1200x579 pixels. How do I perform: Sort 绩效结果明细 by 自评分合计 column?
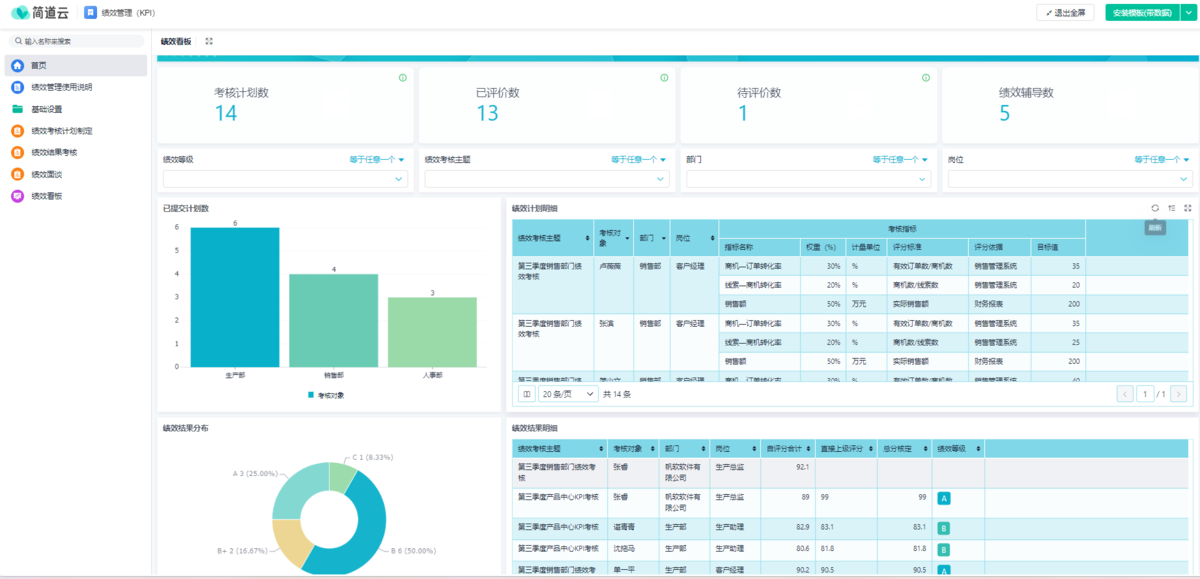[787, 449]
